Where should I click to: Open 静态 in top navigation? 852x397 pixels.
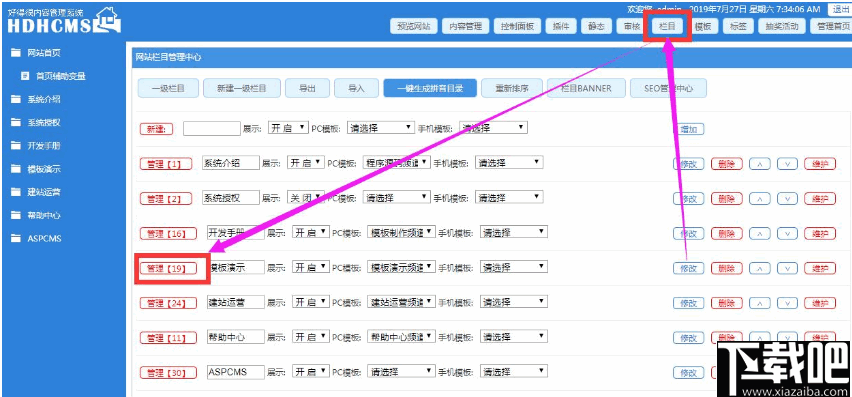tap(596, 26)
